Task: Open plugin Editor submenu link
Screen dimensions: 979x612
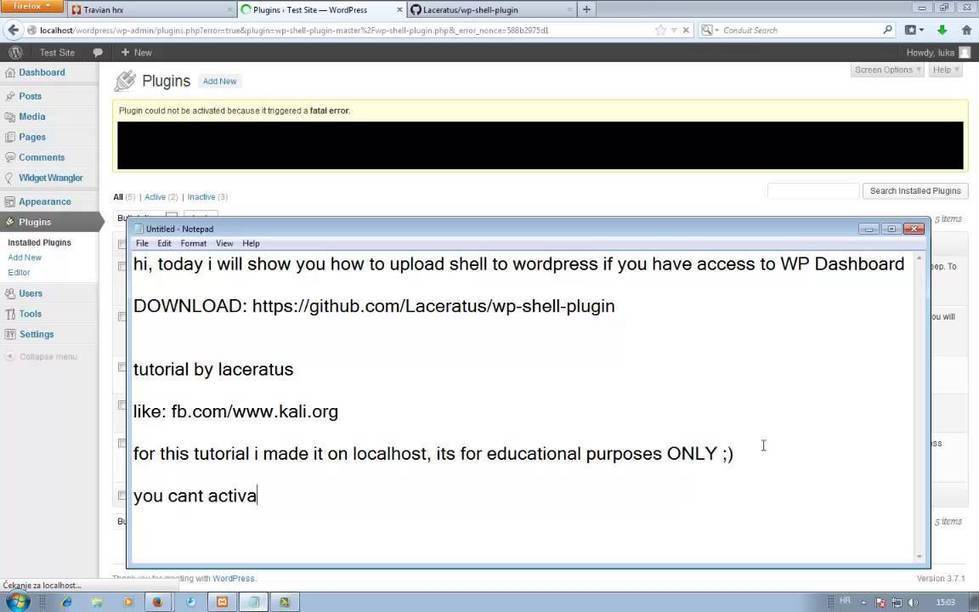Action: 19,273
